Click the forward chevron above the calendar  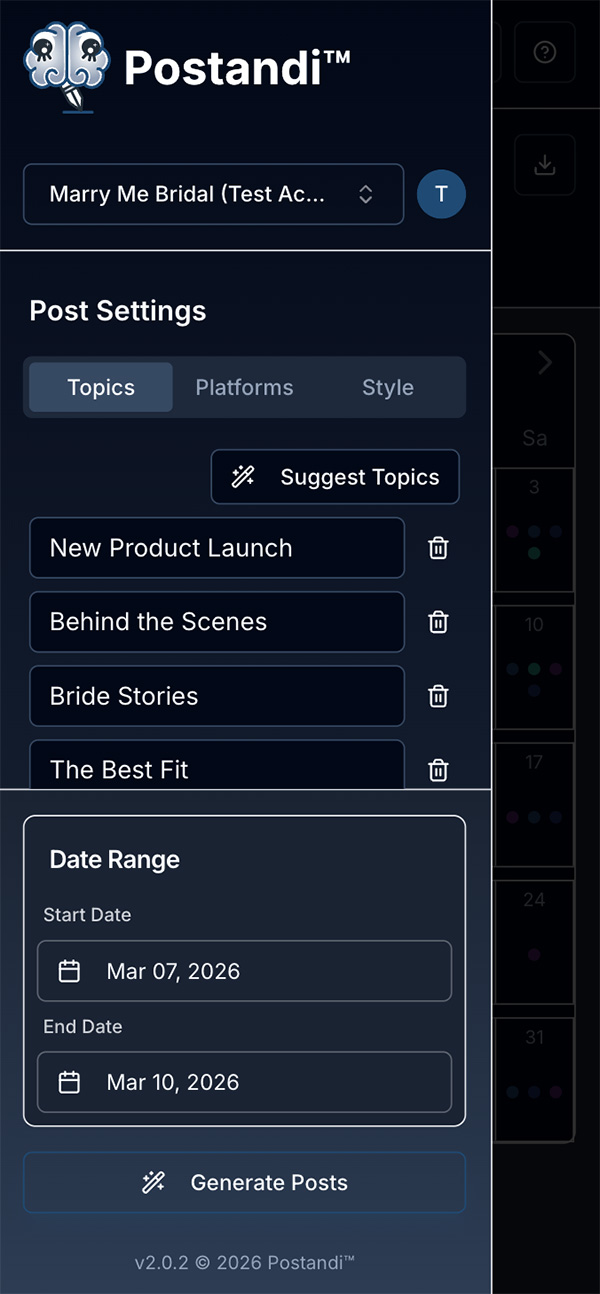(545, 363)
